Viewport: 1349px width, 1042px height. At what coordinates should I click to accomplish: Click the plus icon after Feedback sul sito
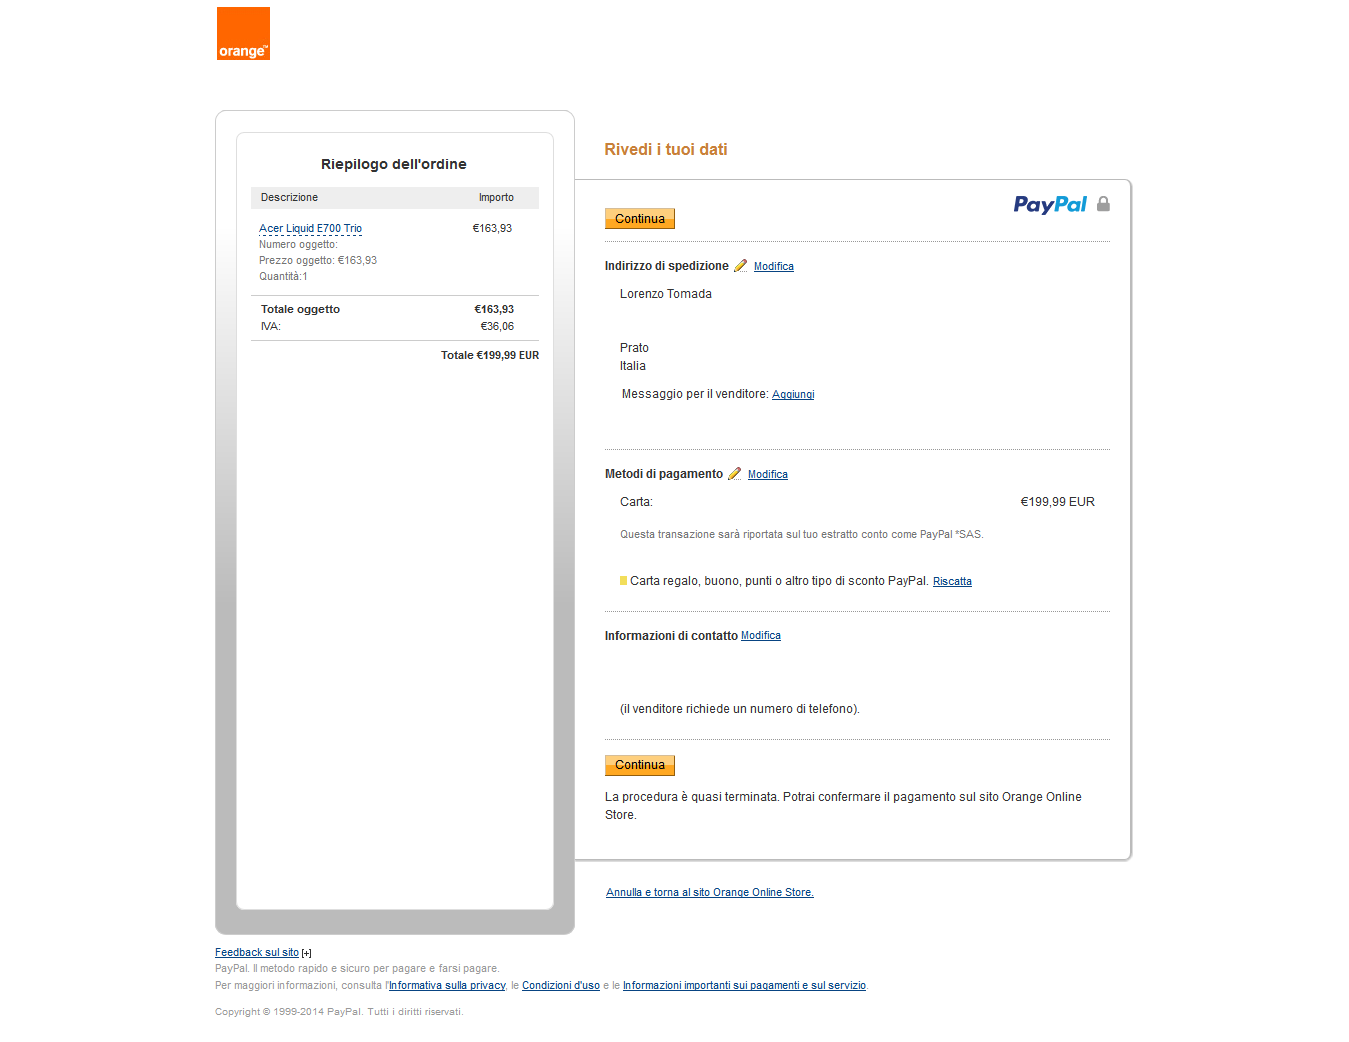tap(306, 953)
